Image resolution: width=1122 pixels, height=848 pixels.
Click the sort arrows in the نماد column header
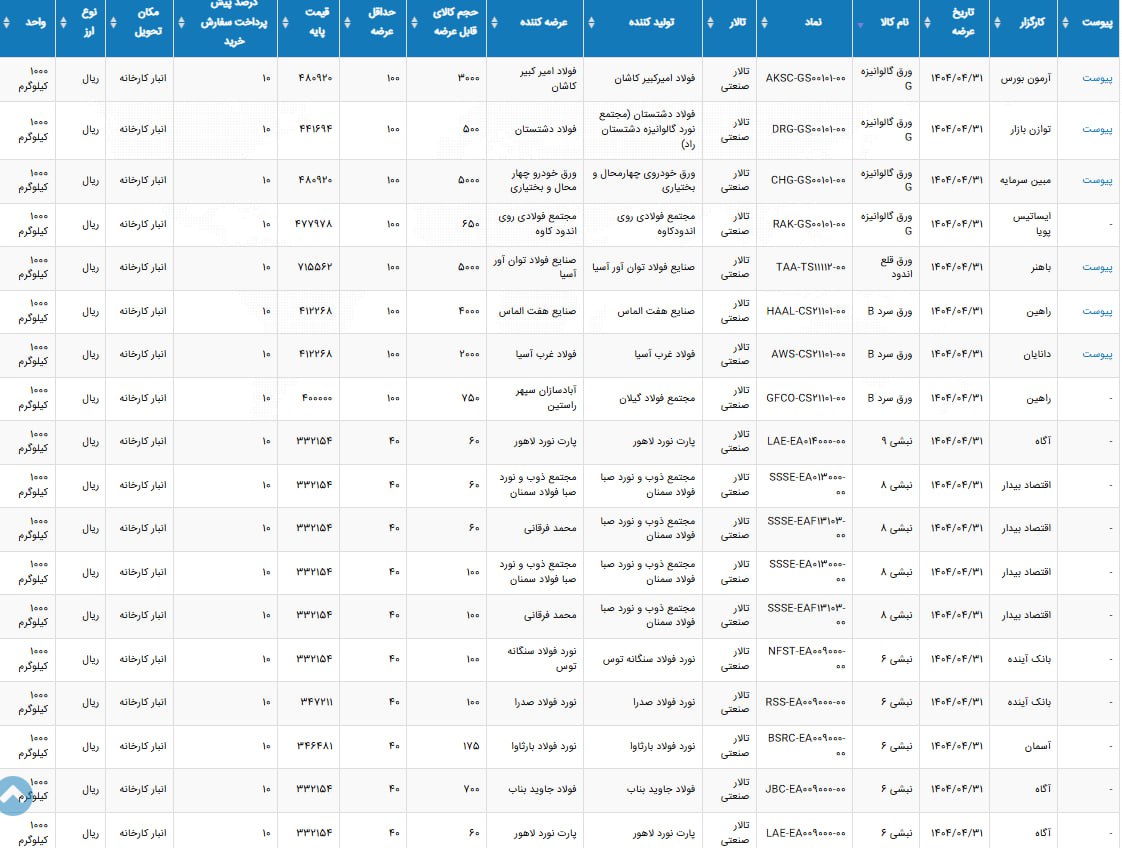click(763, 22)
